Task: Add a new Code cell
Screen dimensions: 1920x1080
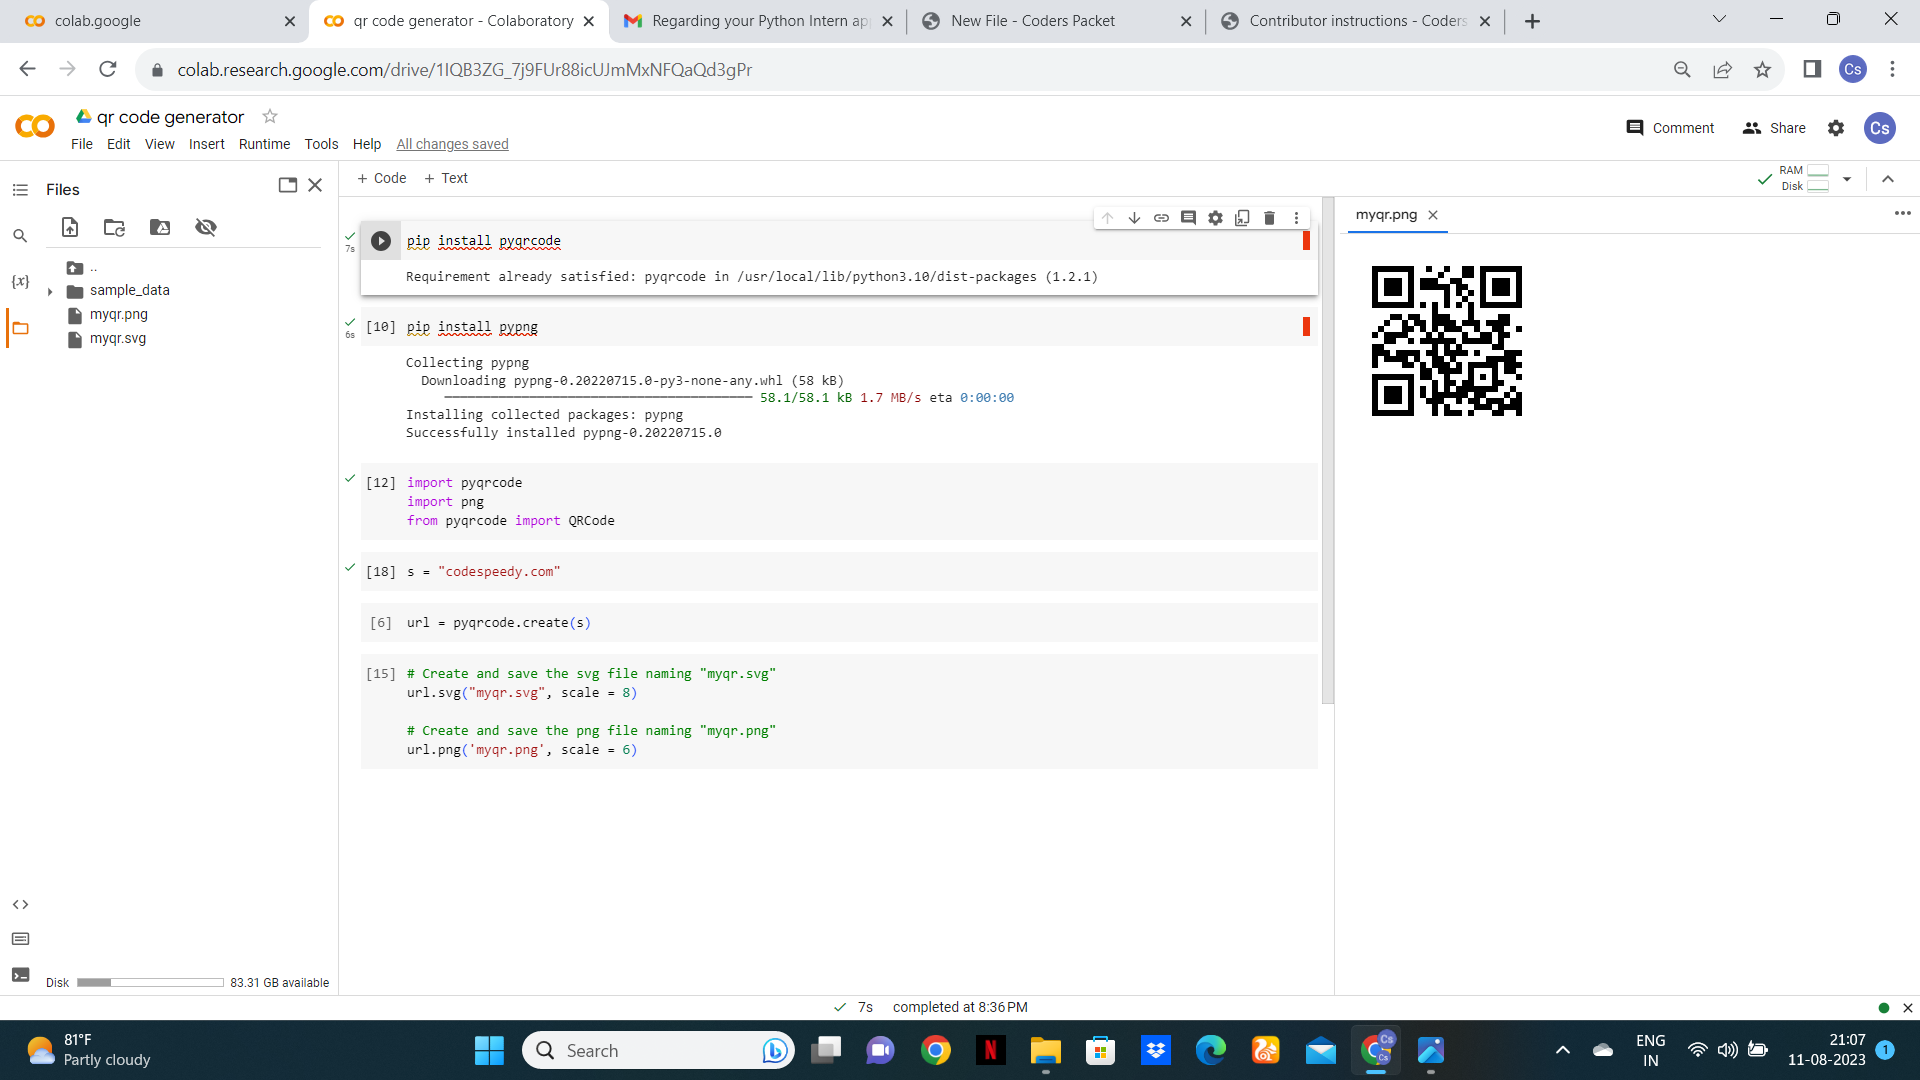Action: coord(381,178)
